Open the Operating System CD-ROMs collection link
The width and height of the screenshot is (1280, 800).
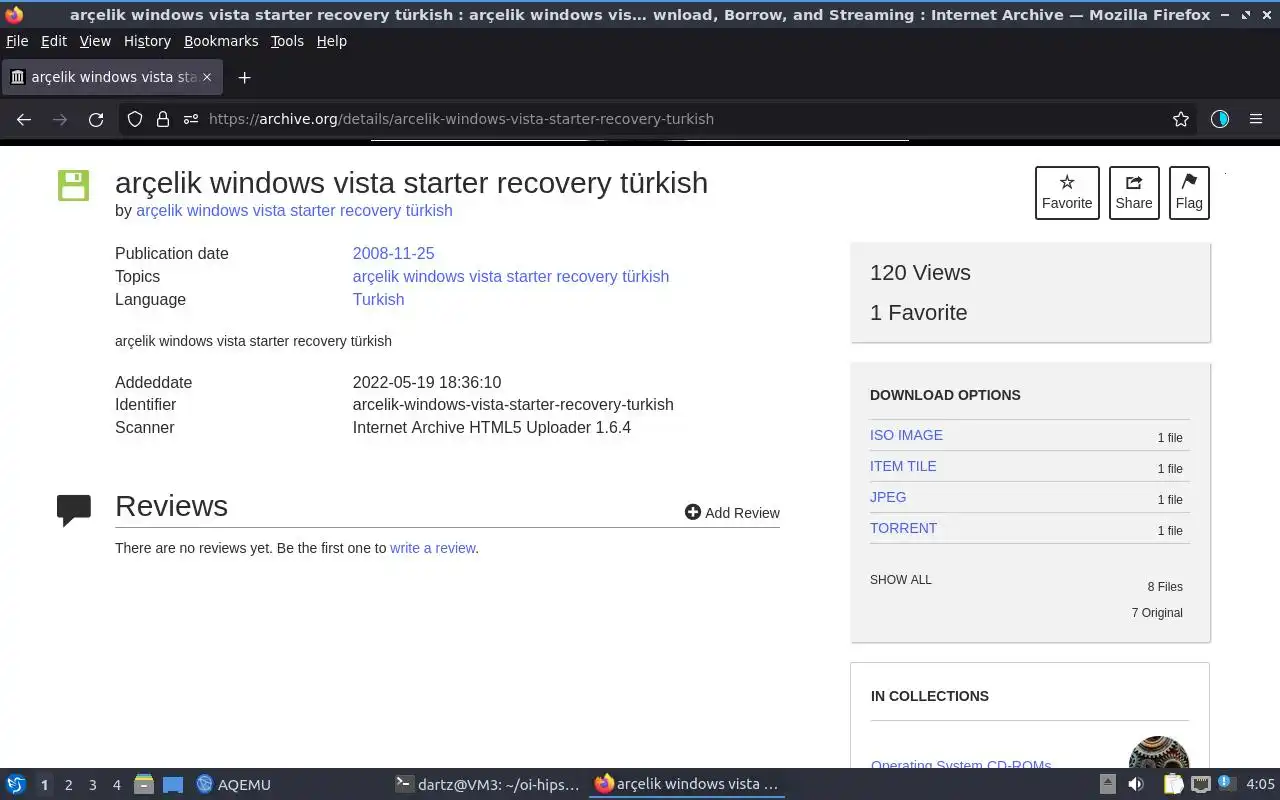click(961, 763)
